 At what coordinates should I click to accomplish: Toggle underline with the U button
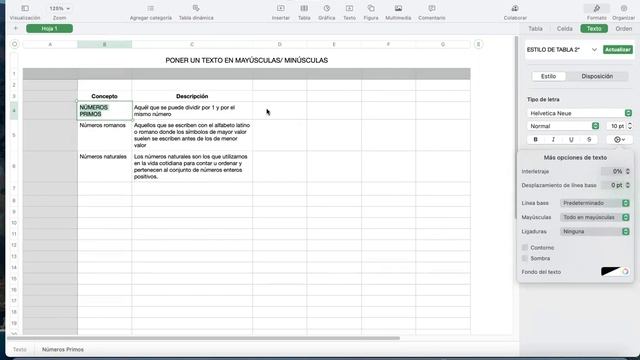[571, 140]
